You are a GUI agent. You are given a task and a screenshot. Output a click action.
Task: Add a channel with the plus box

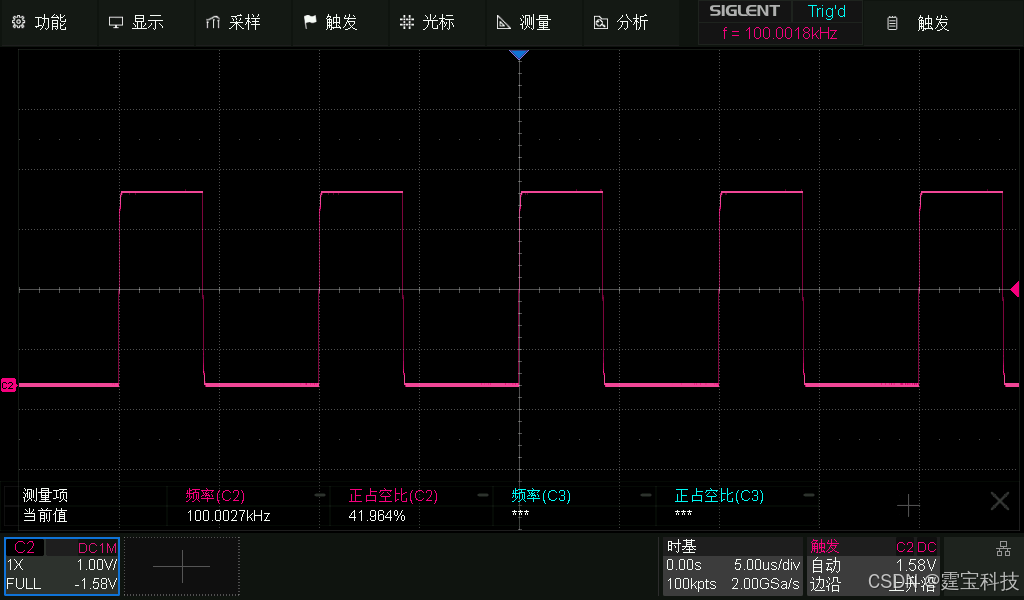tap(182, 566)
